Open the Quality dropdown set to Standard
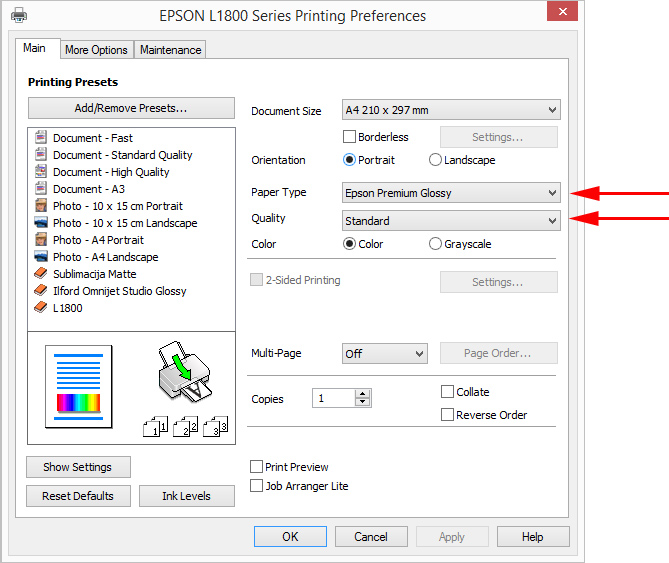669x563 pixels. click(x=450, y=221)
